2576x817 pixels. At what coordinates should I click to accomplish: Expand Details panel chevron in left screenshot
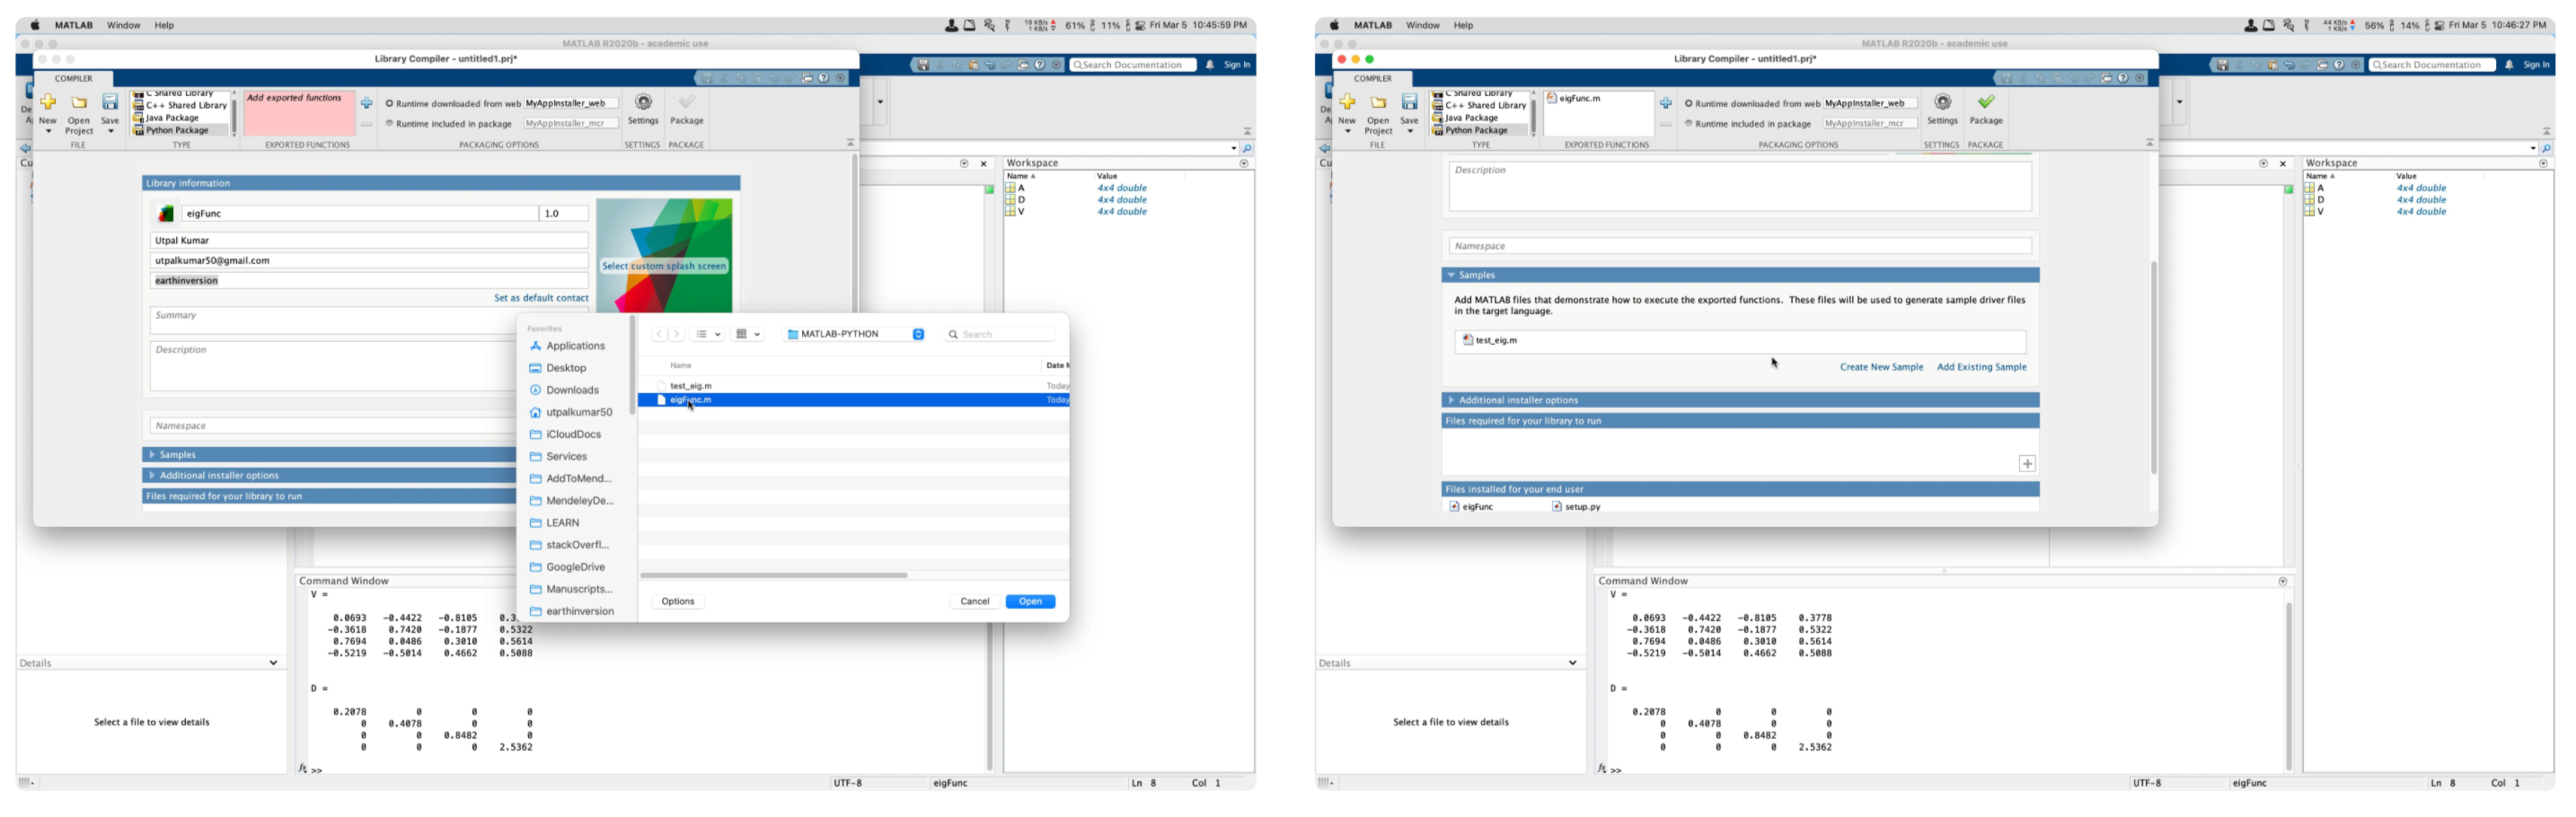pos(273,663)
